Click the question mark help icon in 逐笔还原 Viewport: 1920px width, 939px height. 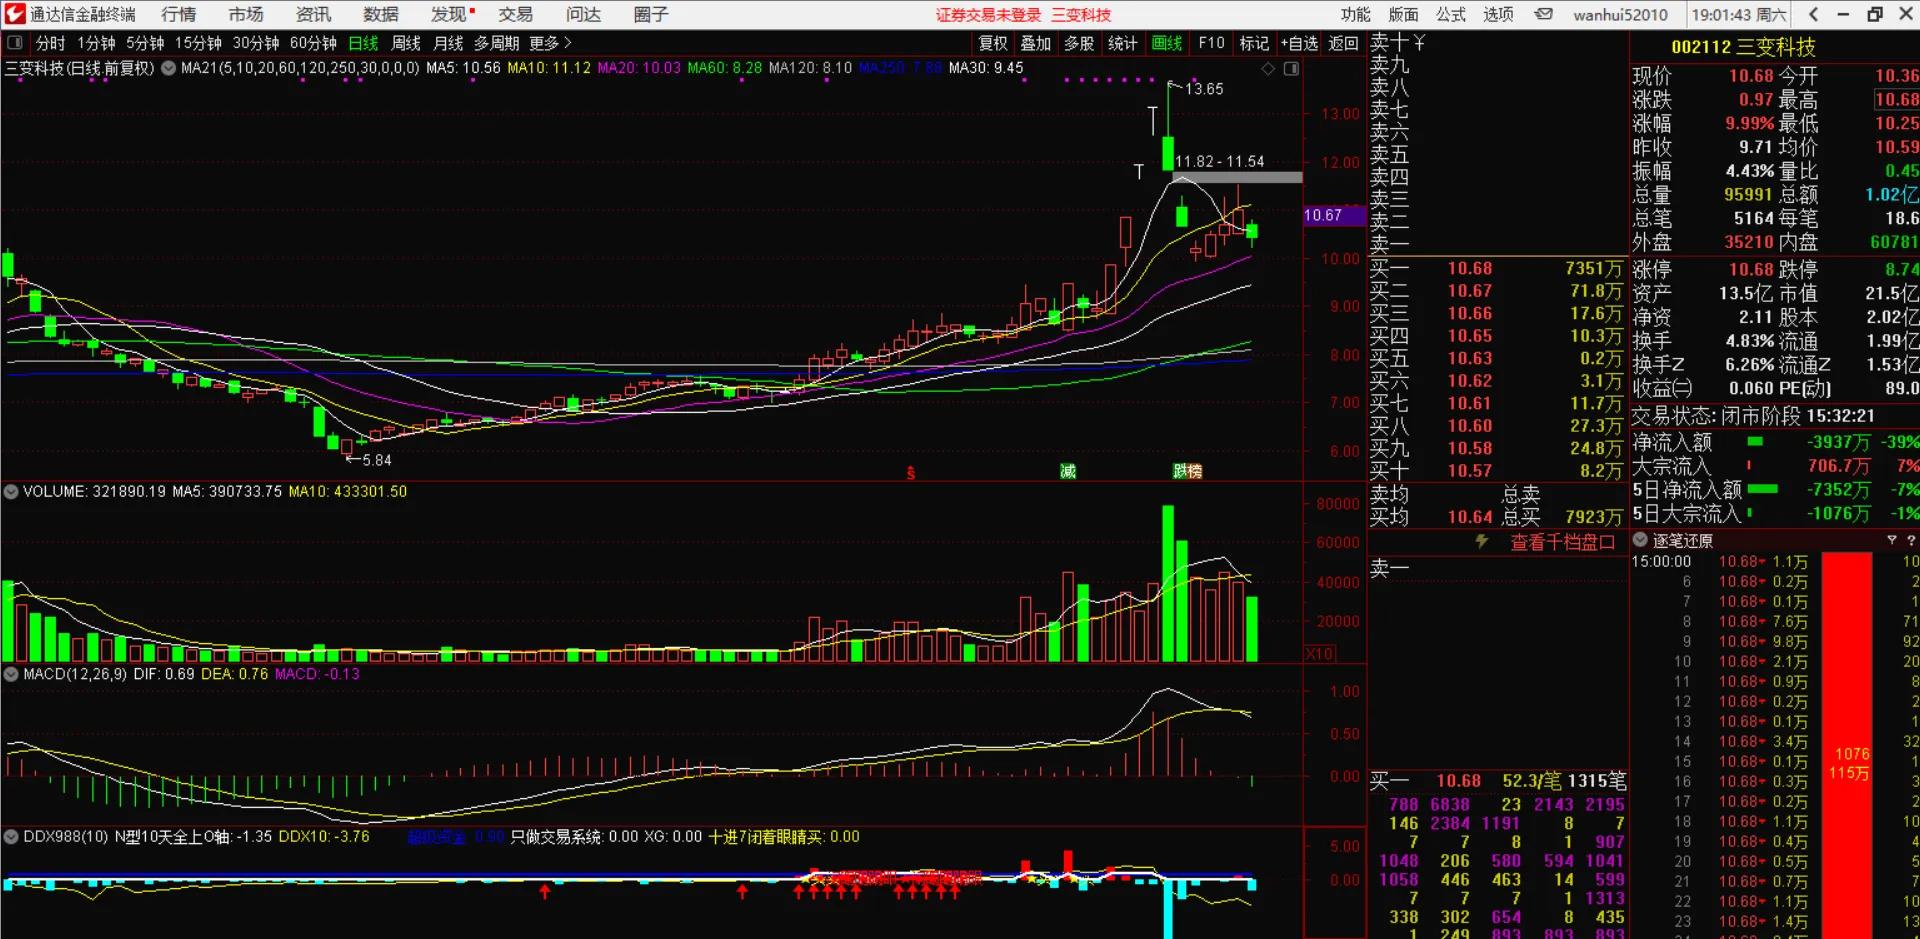pos(1911,540)
